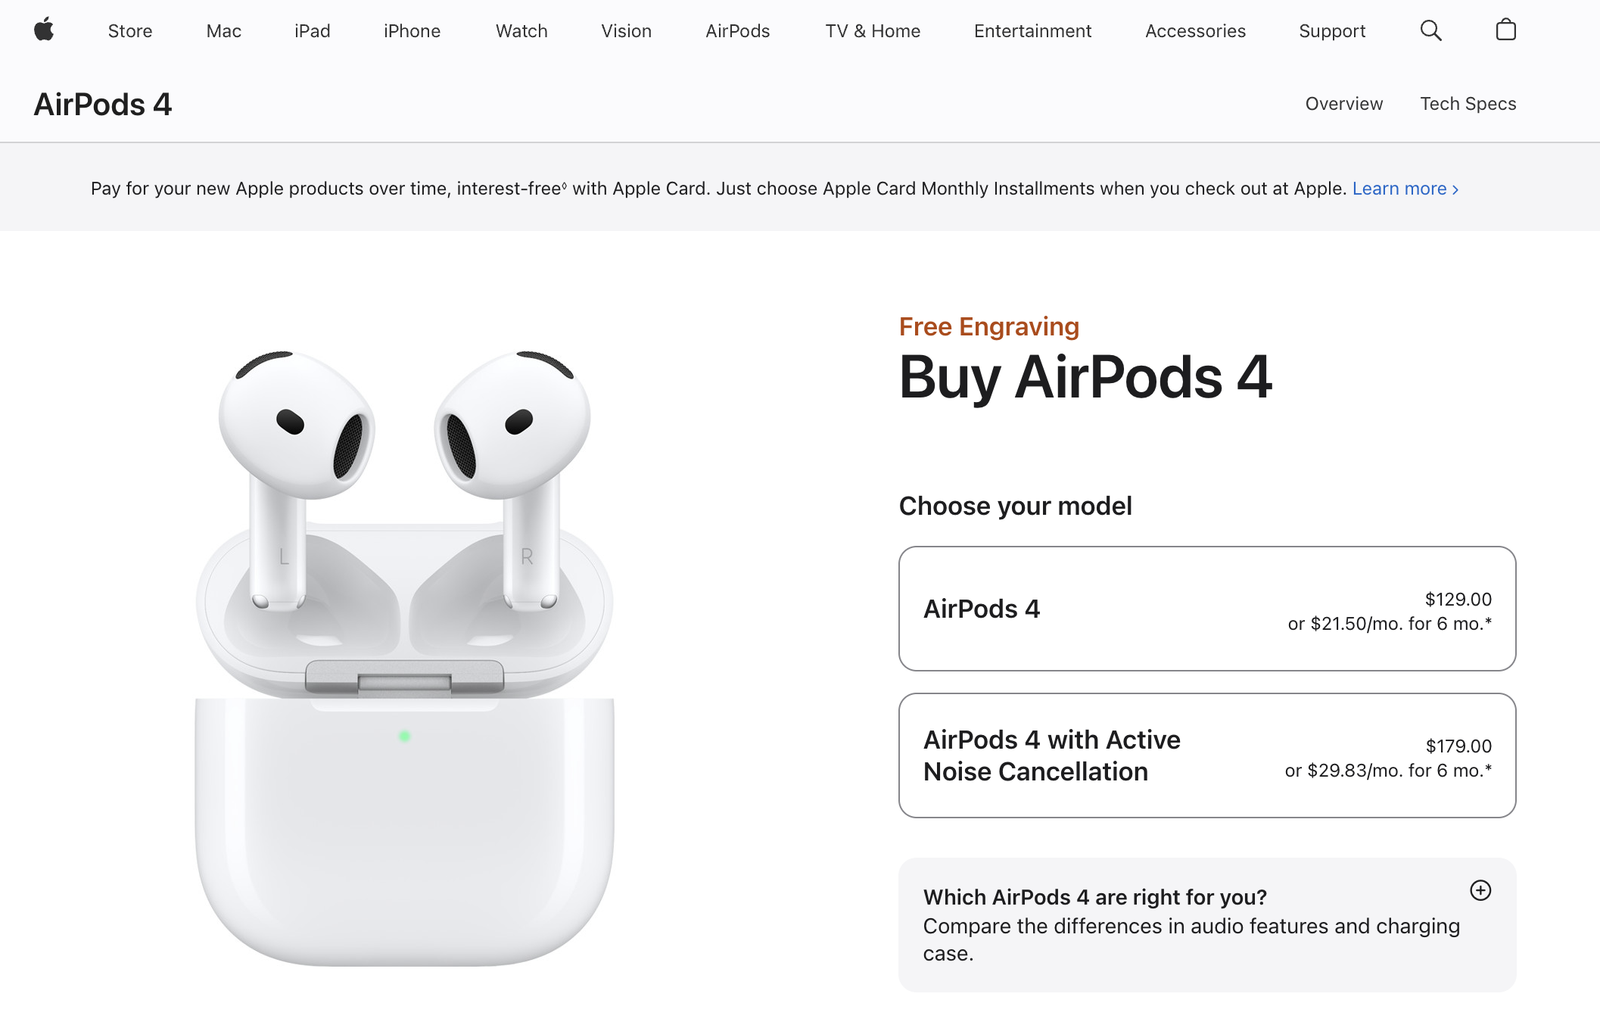Open the AirPods navigation menu

tap(738, 31)
